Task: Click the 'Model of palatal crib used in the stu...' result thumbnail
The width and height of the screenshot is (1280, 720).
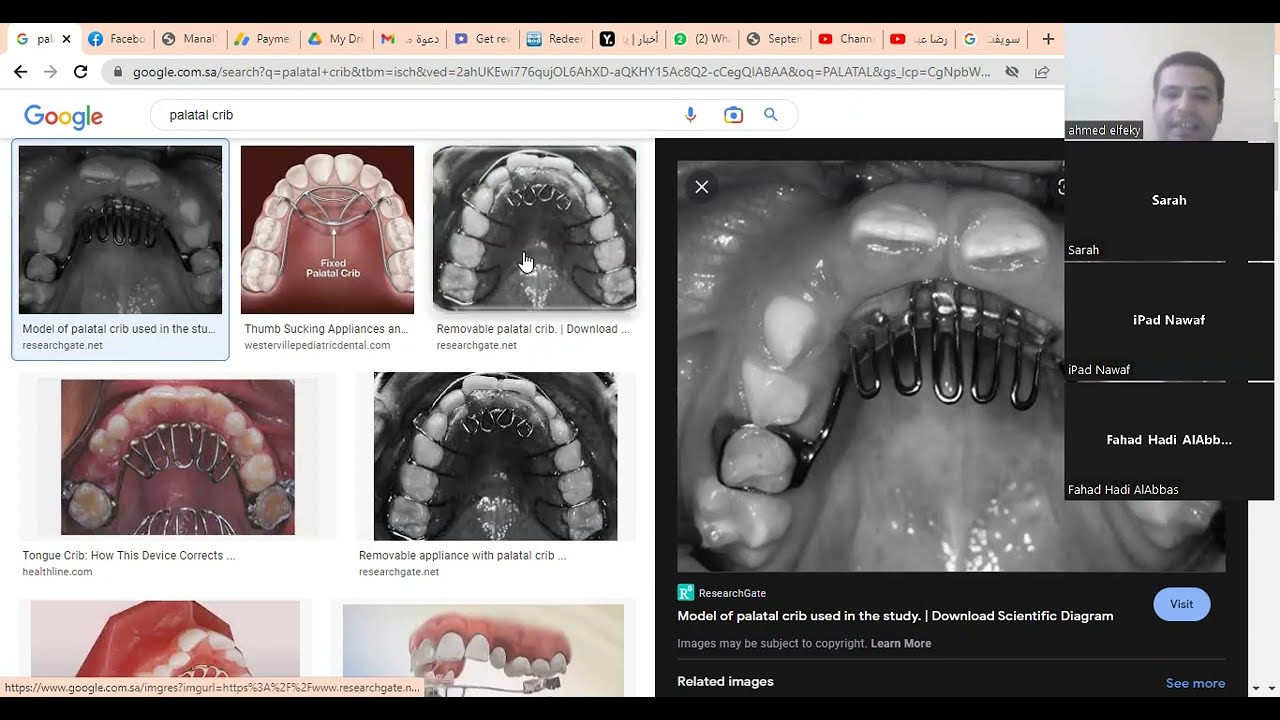Action: [x=120, y=230]
